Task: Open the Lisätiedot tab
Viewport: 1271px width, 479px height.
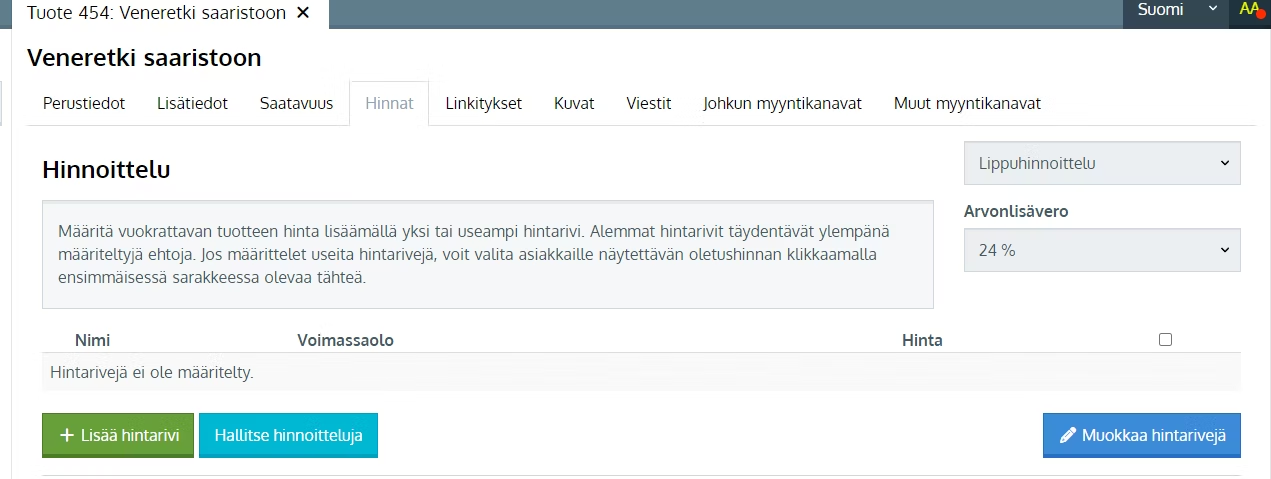Action: click(x=192, y=103)
